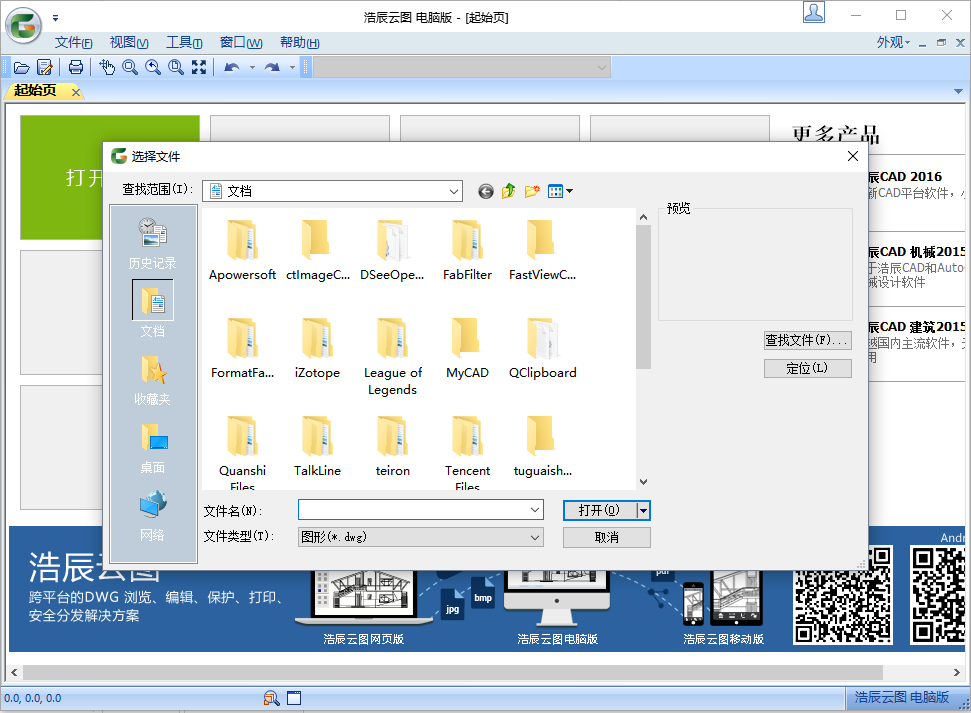Click the 浩辰云图网页版 link in banner
971x713 pixels.
pos(364,639)
